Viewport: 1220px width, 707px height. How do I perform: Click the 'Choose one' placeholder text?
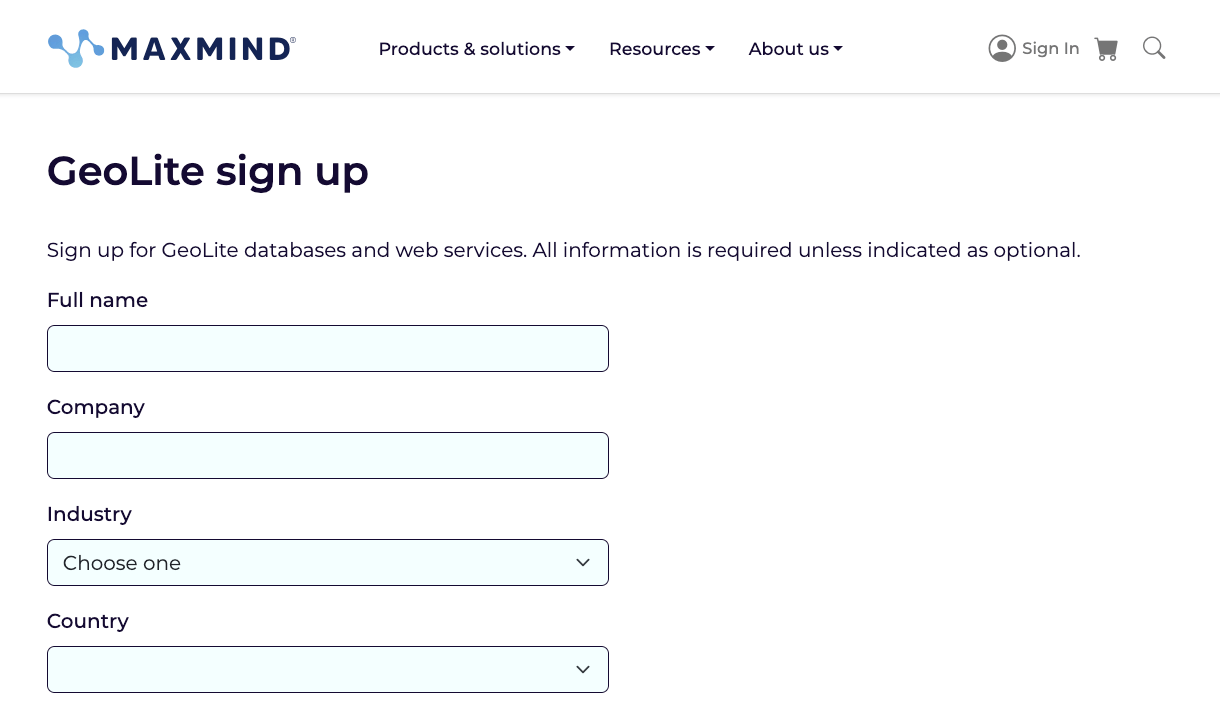pos(122,563)
